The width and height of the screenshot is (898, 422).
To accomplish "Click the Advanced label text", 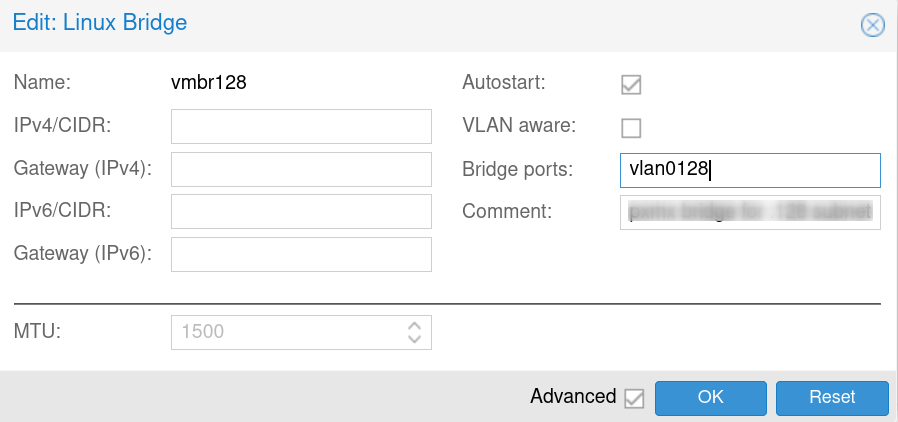I will 573,397.
